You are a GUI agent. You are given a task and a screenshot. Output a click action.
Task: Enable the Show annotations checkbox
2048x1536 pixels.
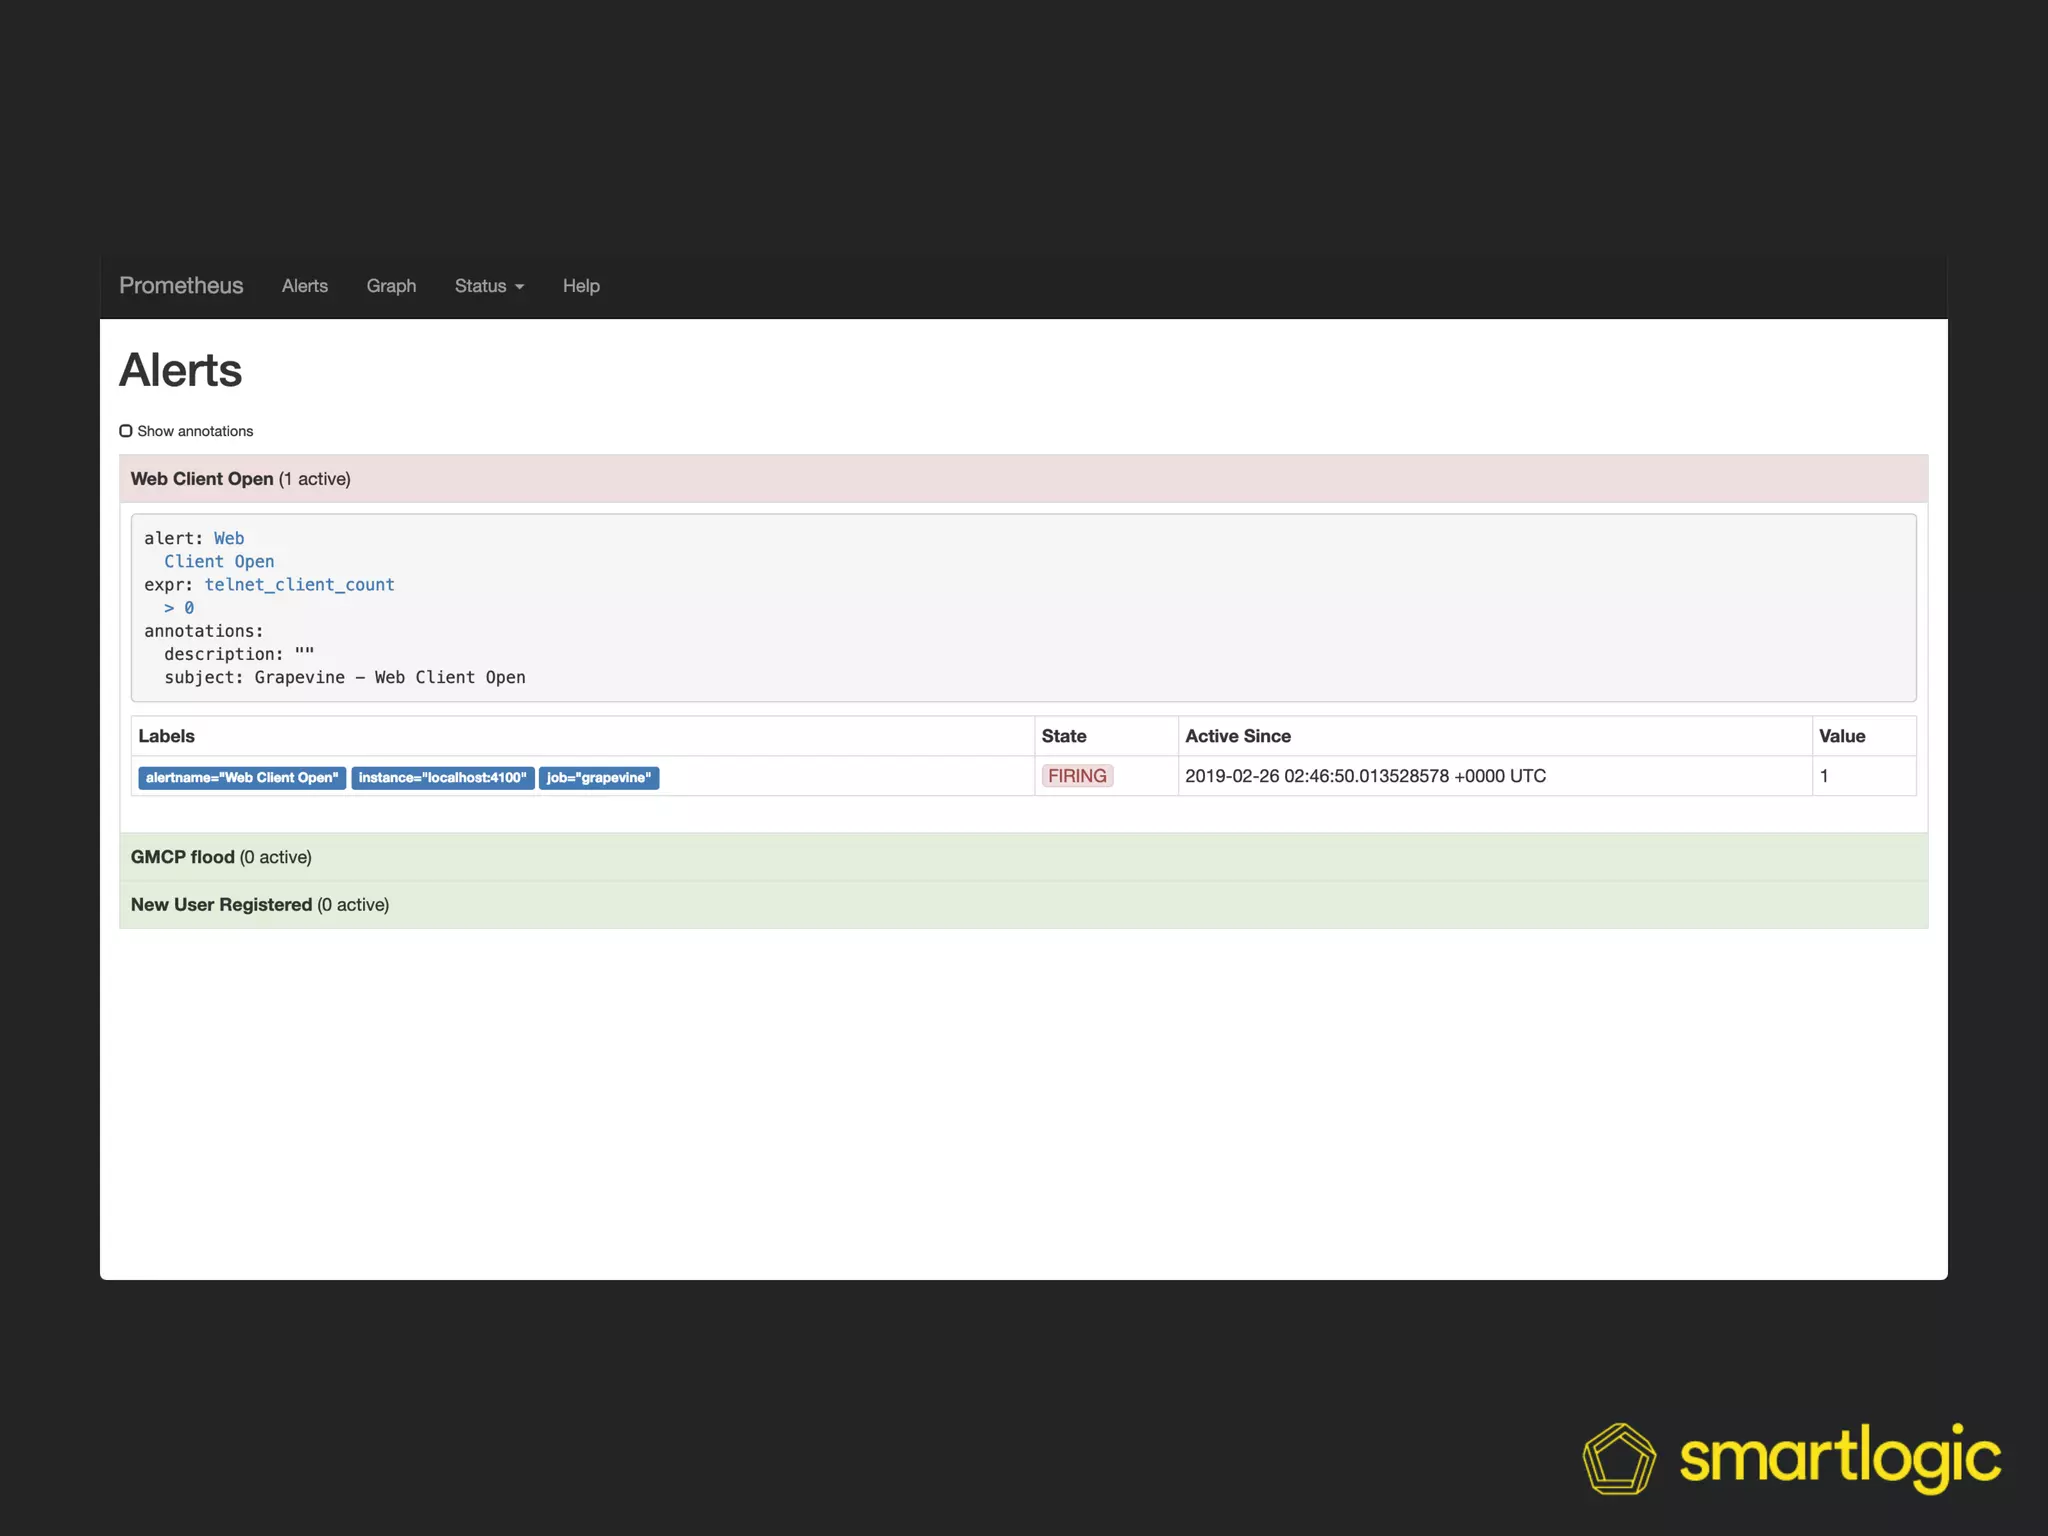pos(126,431)
